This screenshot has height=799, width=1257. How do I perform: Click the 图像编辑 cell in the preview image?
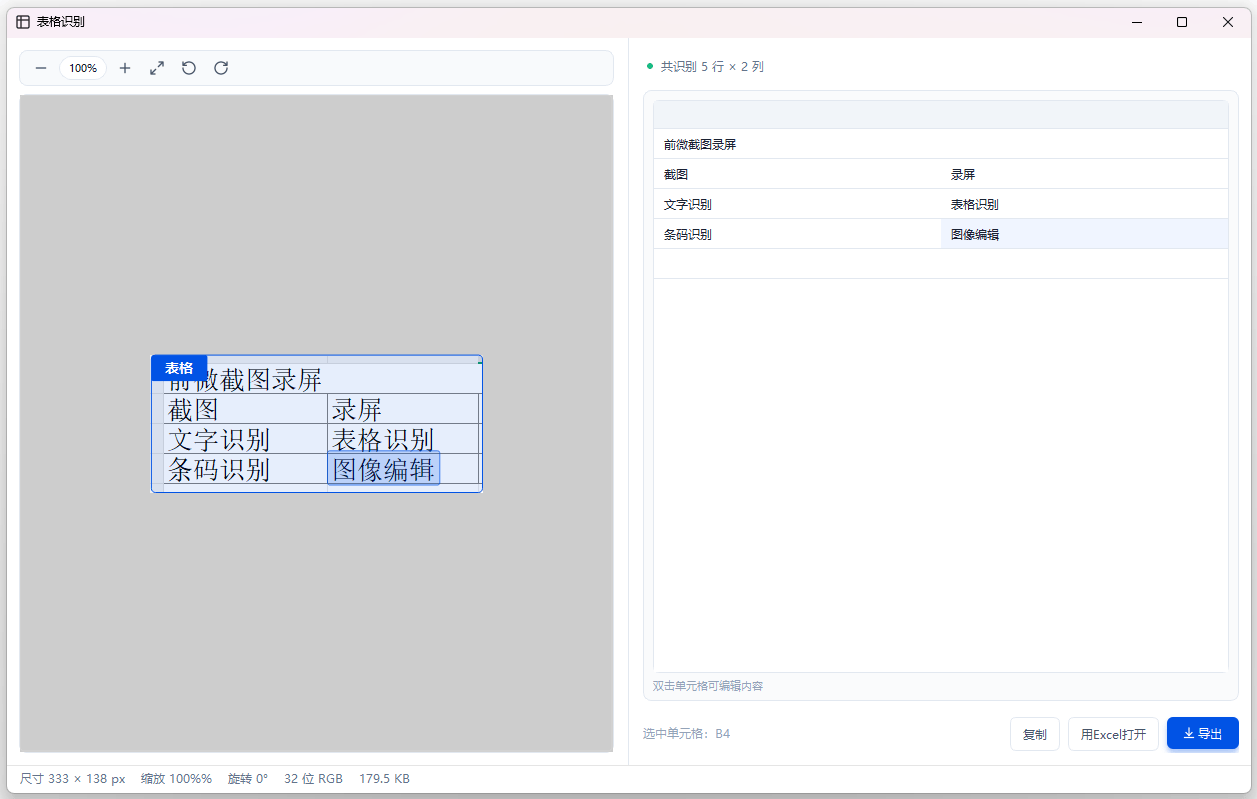[384, 469]
